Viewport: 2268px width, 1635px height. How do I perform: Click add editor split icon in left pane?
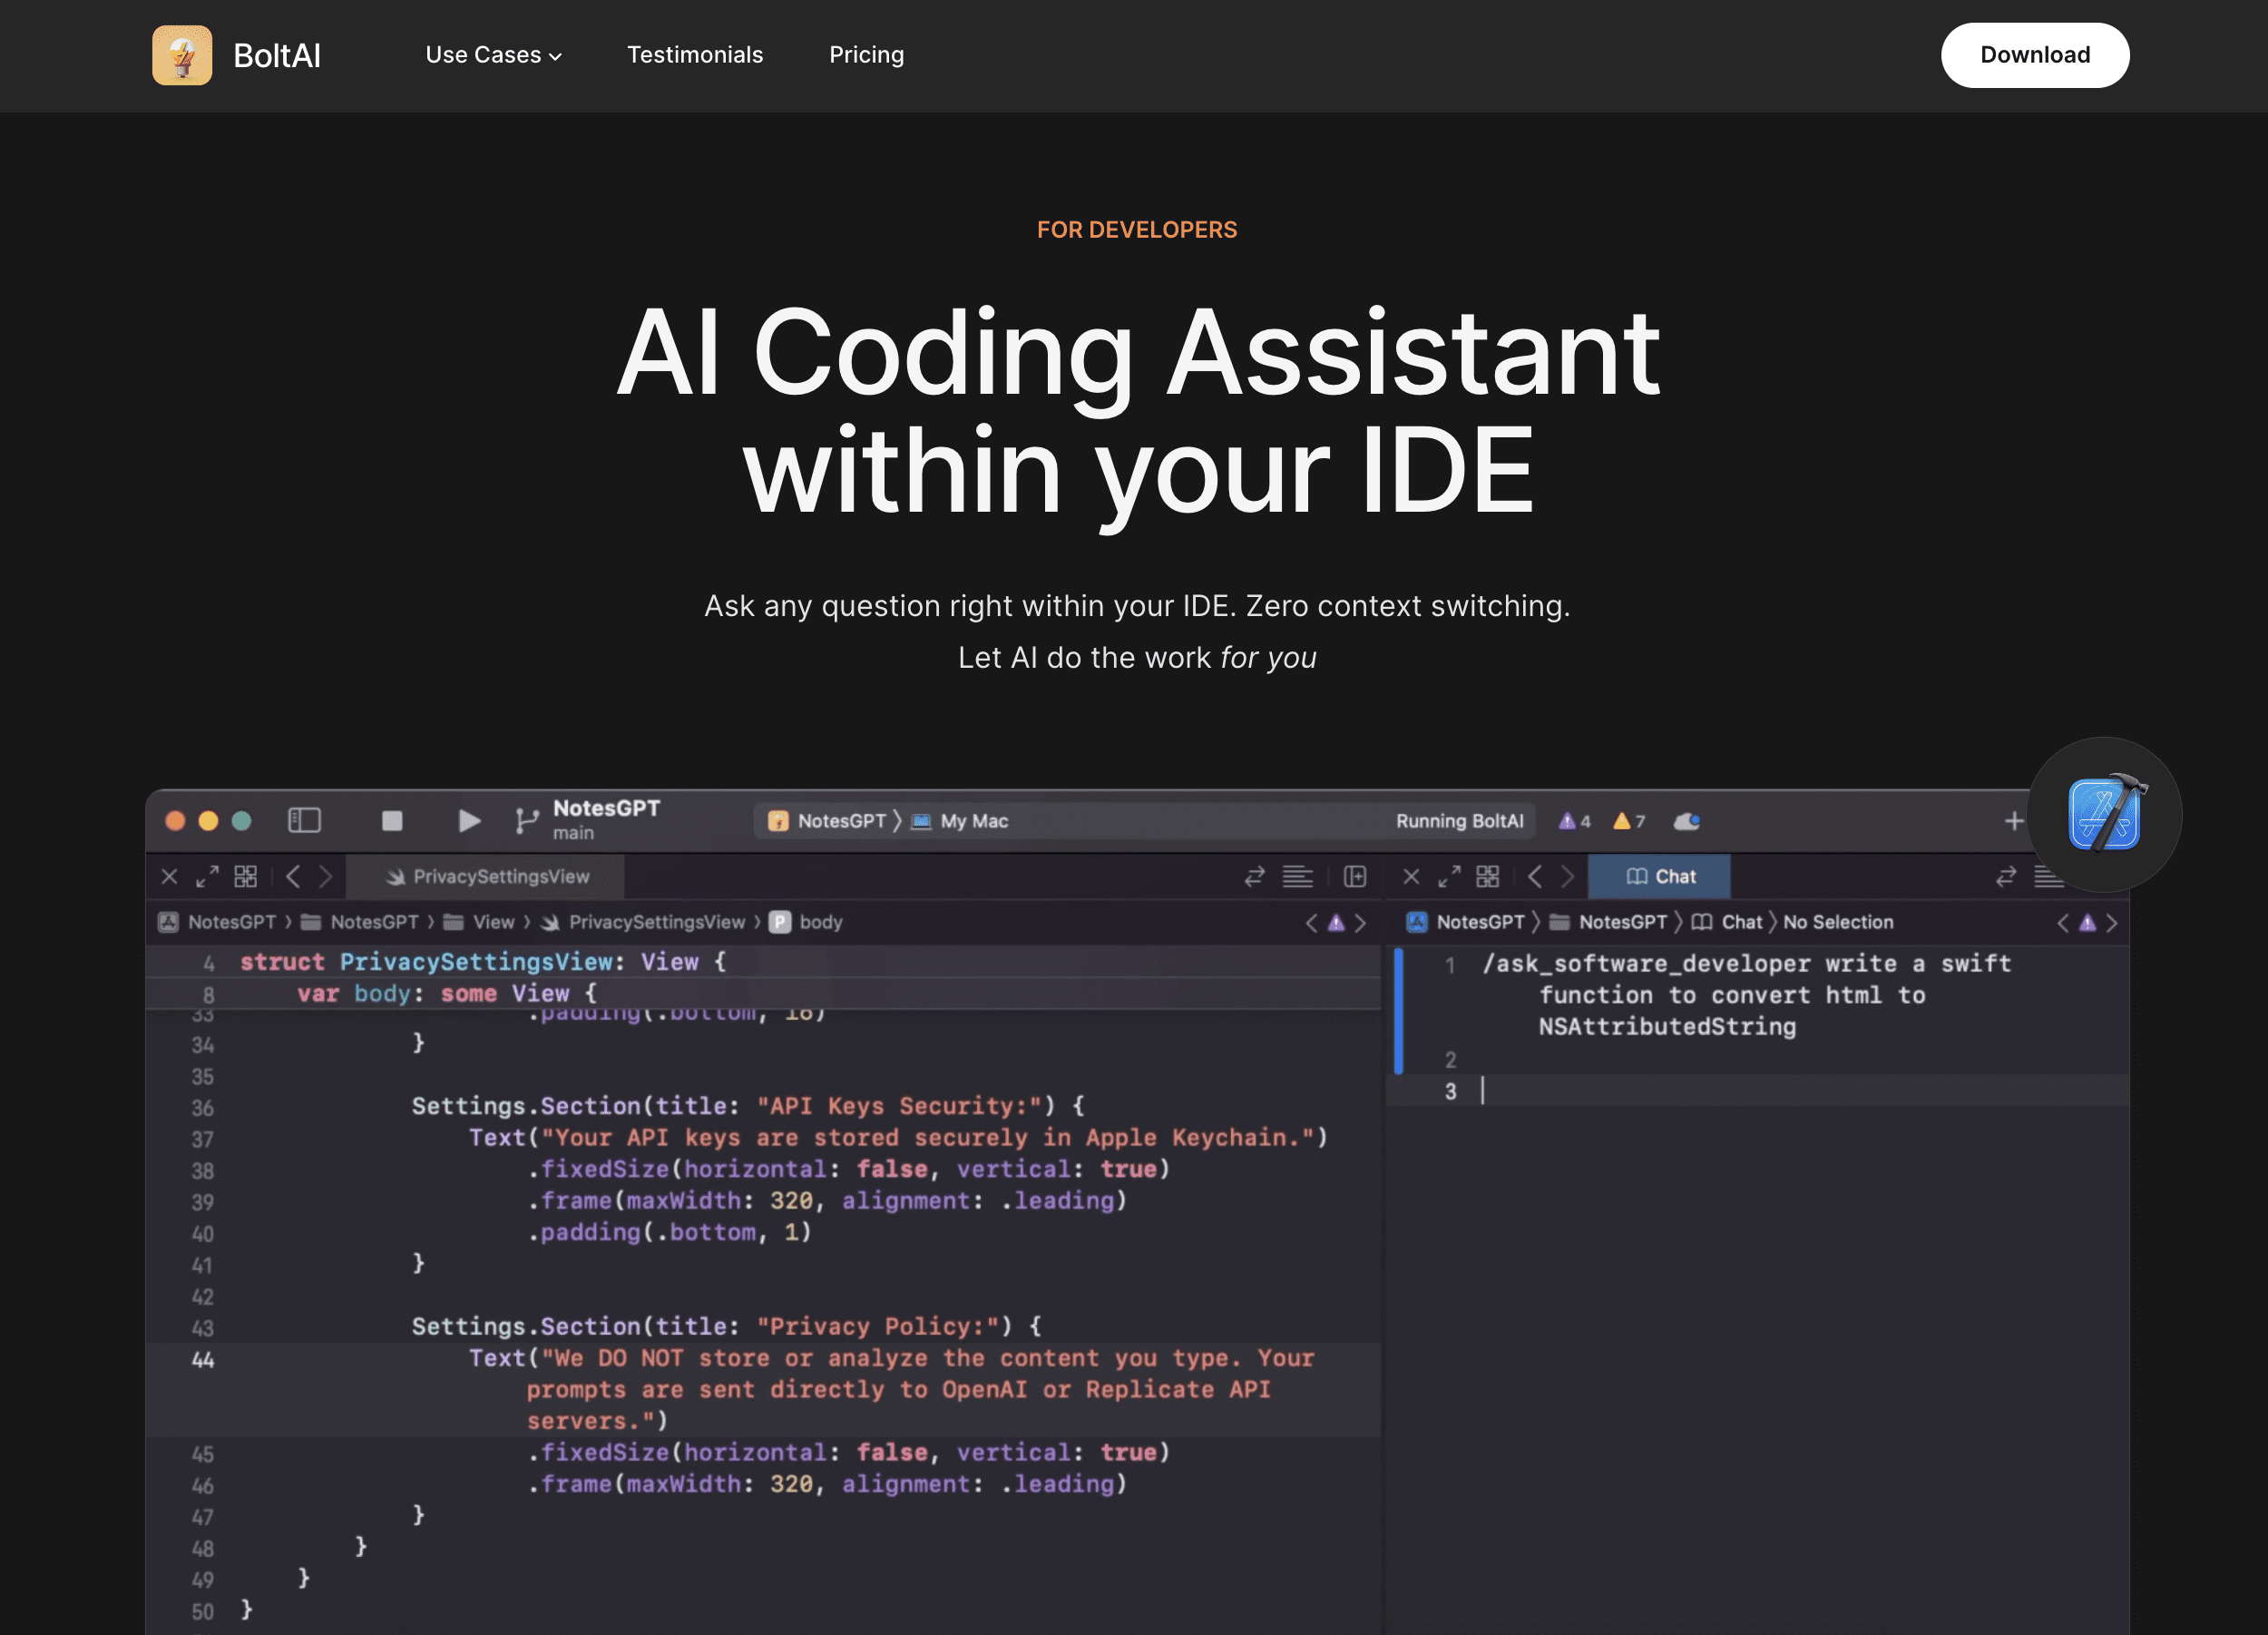1355,877
